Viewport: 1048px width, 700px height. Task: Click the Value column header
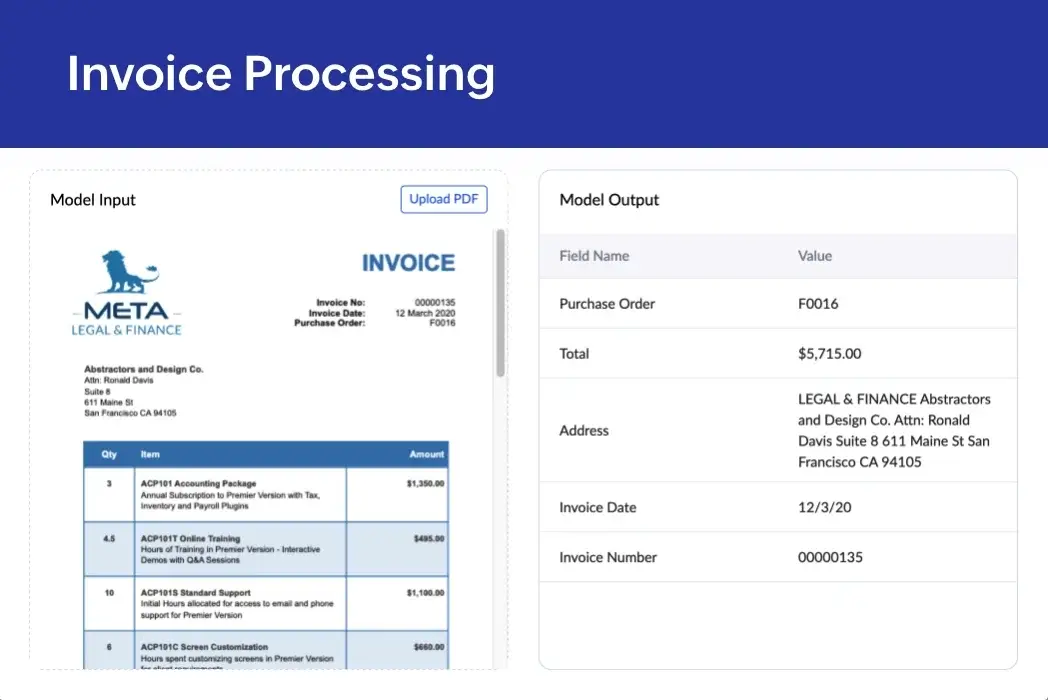point(814,256)
